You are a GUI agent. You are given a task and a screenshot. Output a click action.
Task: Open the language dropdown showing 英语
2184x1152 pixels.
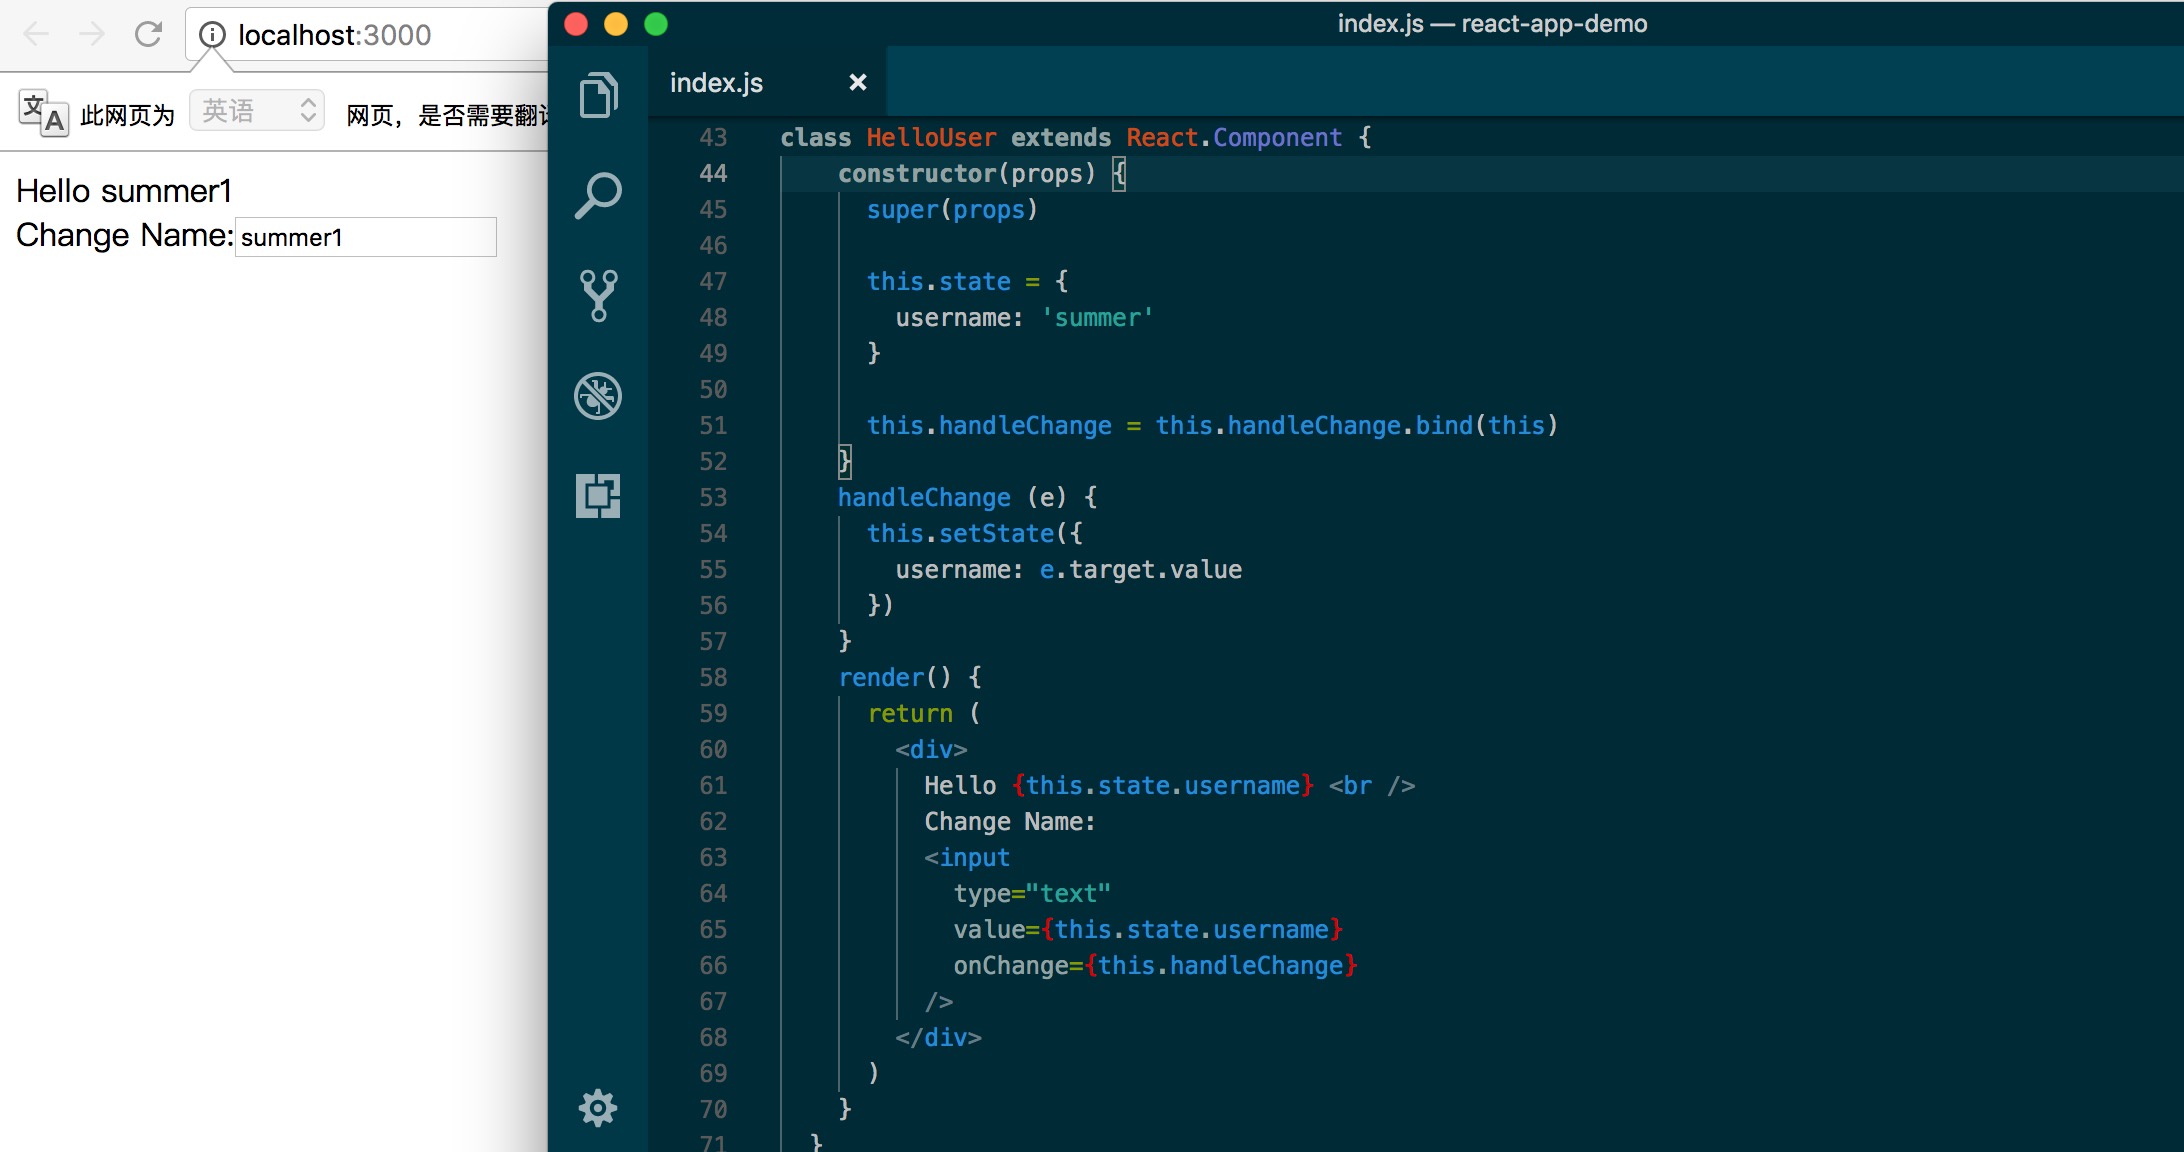click(257, 111)
